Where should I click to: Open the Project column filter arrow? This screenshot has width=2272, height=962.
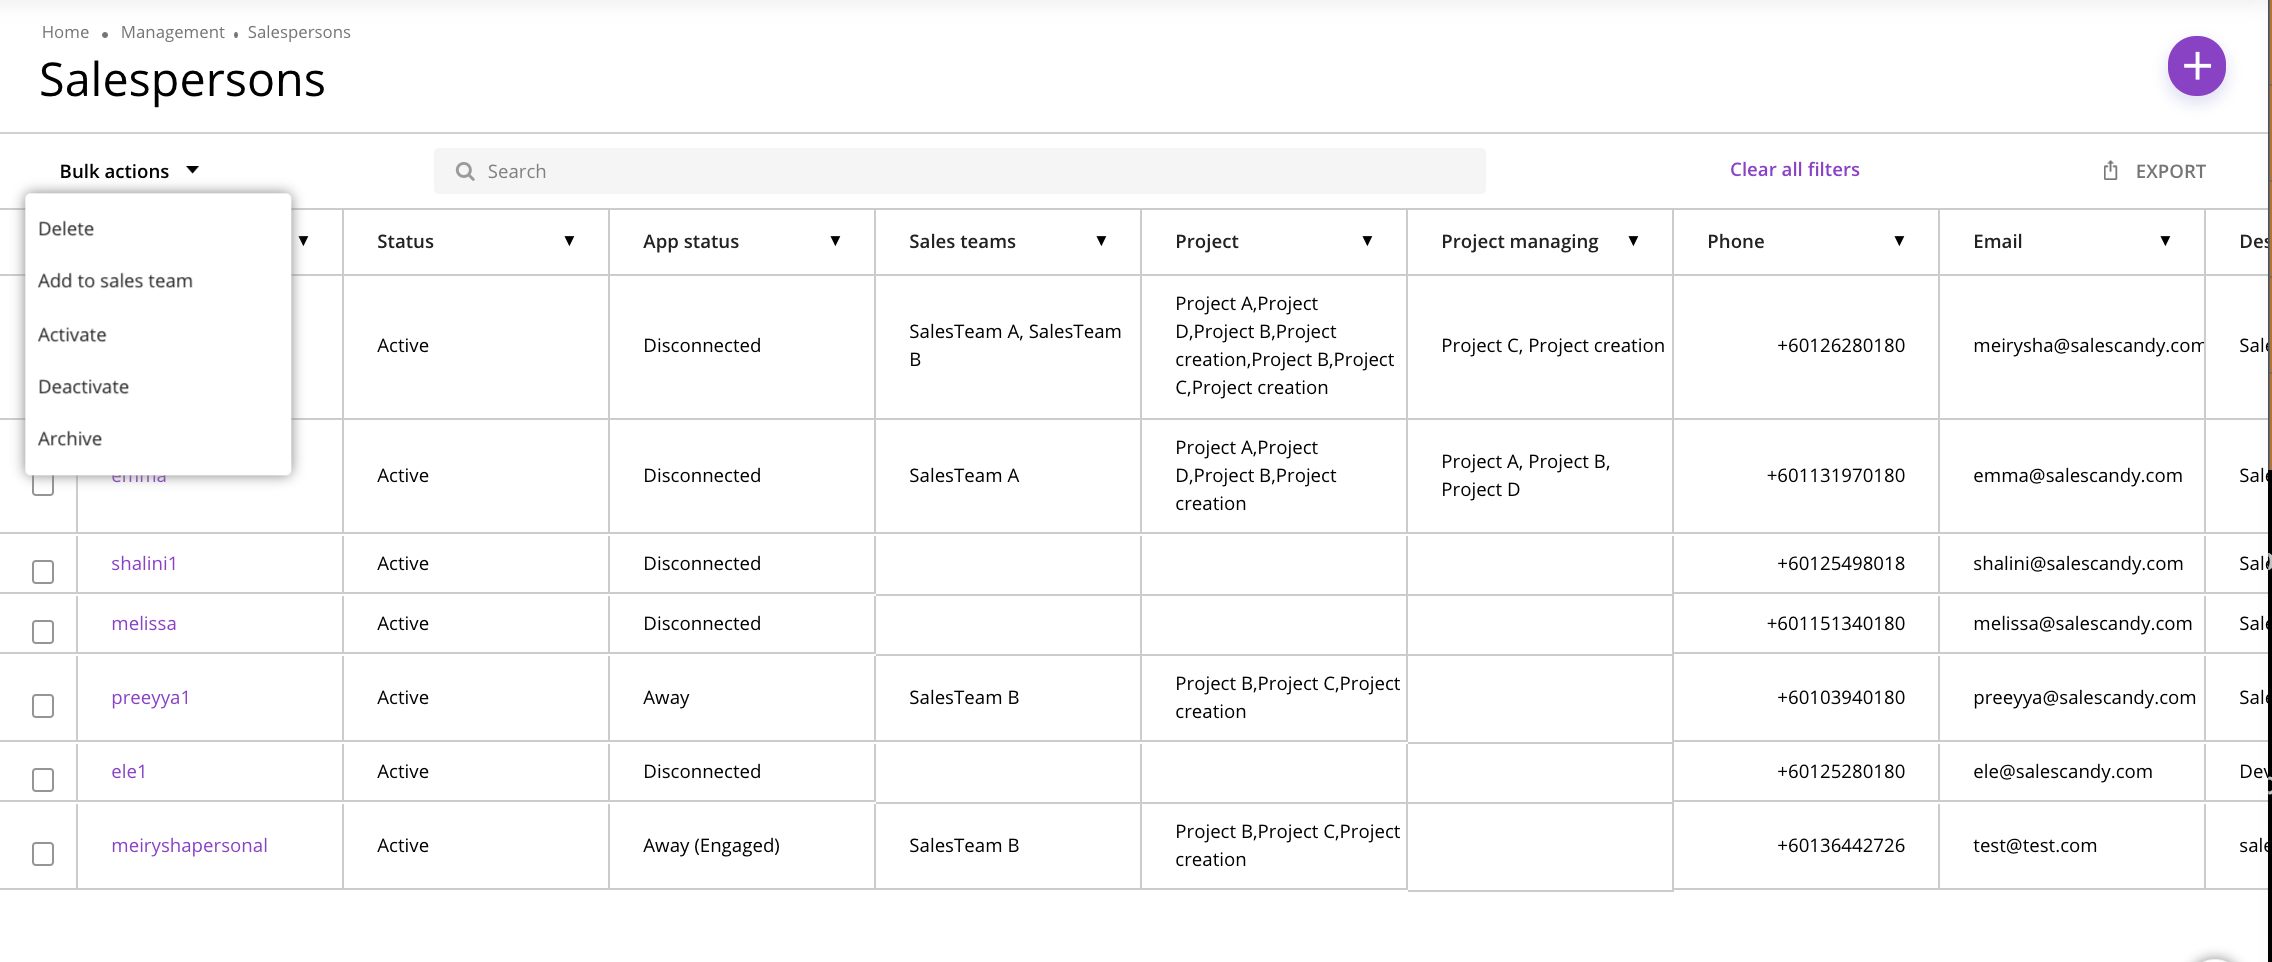click(1367, 241)
